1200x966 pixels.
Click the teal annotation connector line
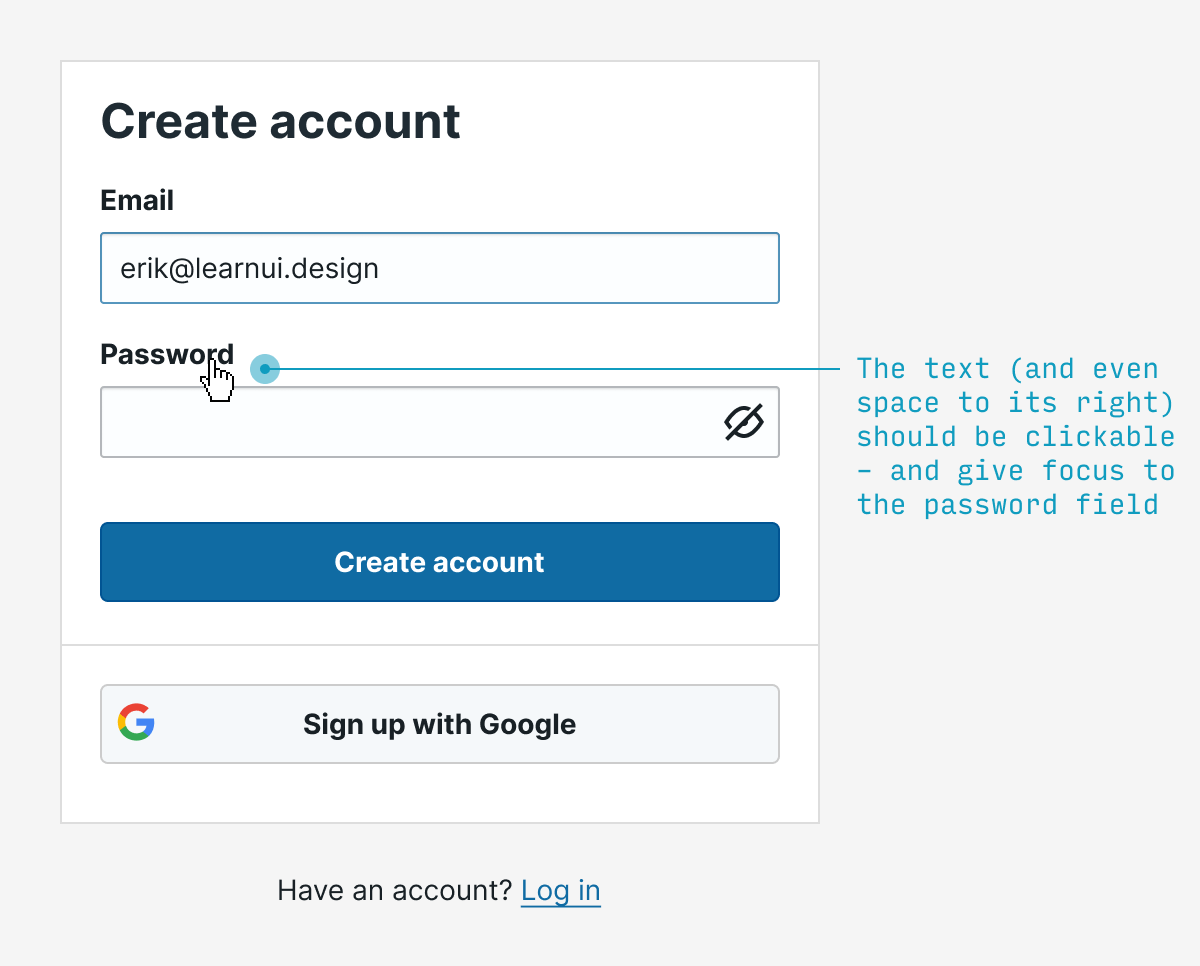560,369
